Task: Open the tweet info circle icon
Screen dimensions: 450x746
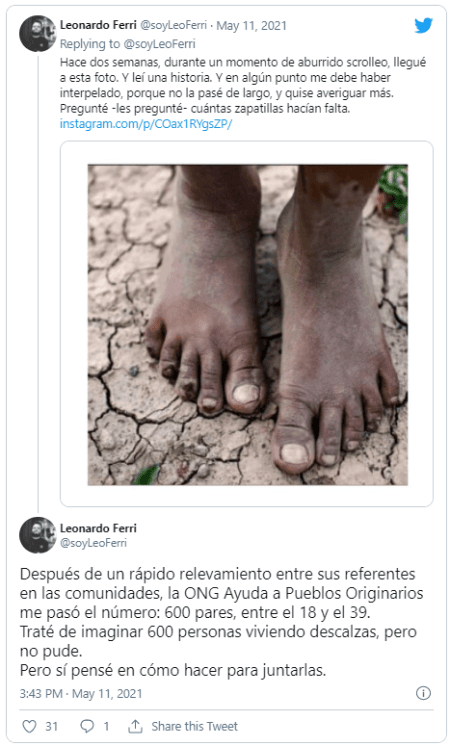Action: [x=423, y=693]
